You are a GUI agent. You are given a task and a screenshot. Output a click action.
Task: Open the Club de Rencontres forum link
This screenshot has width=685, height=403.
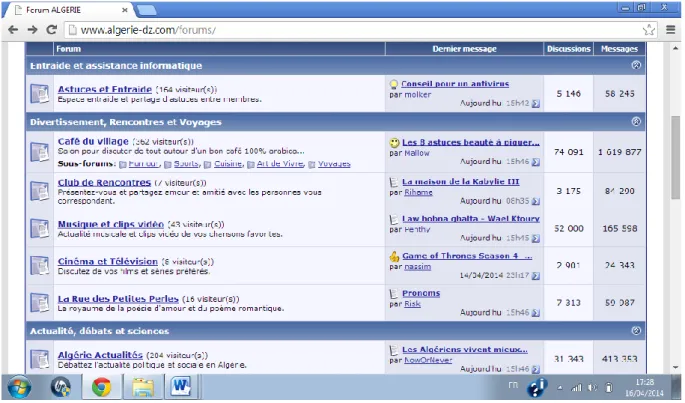click(104, 183)
